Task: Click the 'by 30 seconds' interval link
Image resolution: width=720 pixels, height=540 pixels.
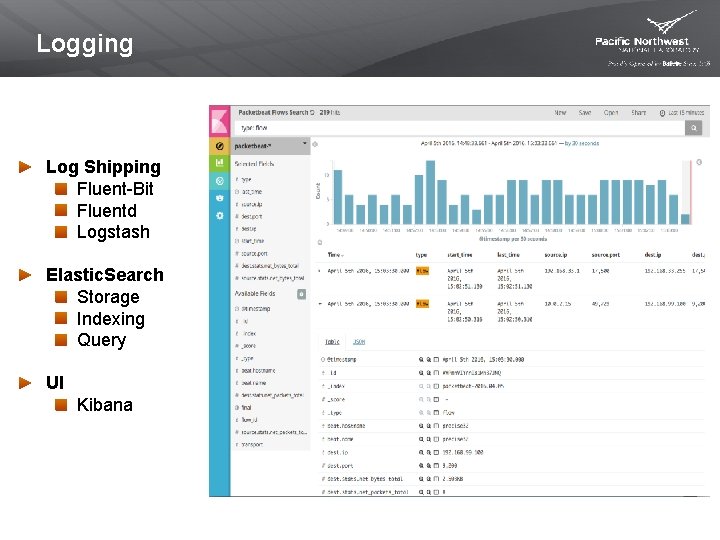Action: click(582, 143)
